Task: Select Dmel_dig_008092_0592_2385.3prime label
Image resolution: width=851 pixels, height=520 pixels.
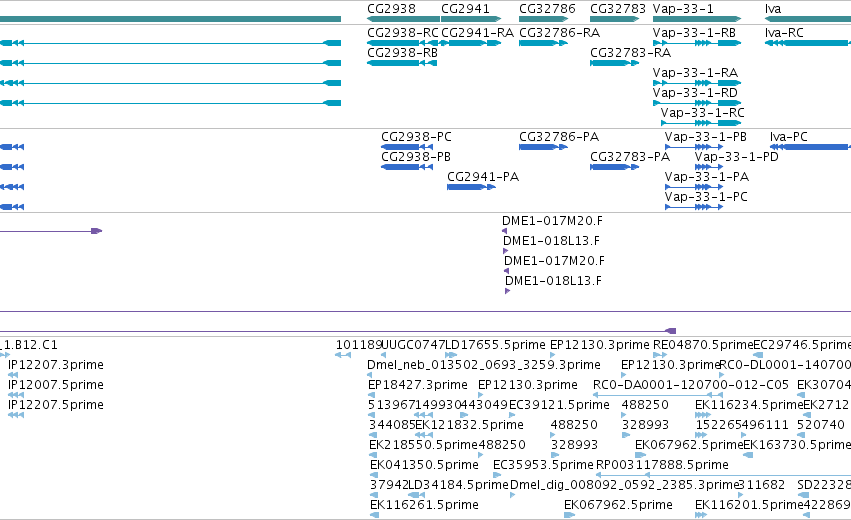Action: pyautogui.click(x=624, y=485)
